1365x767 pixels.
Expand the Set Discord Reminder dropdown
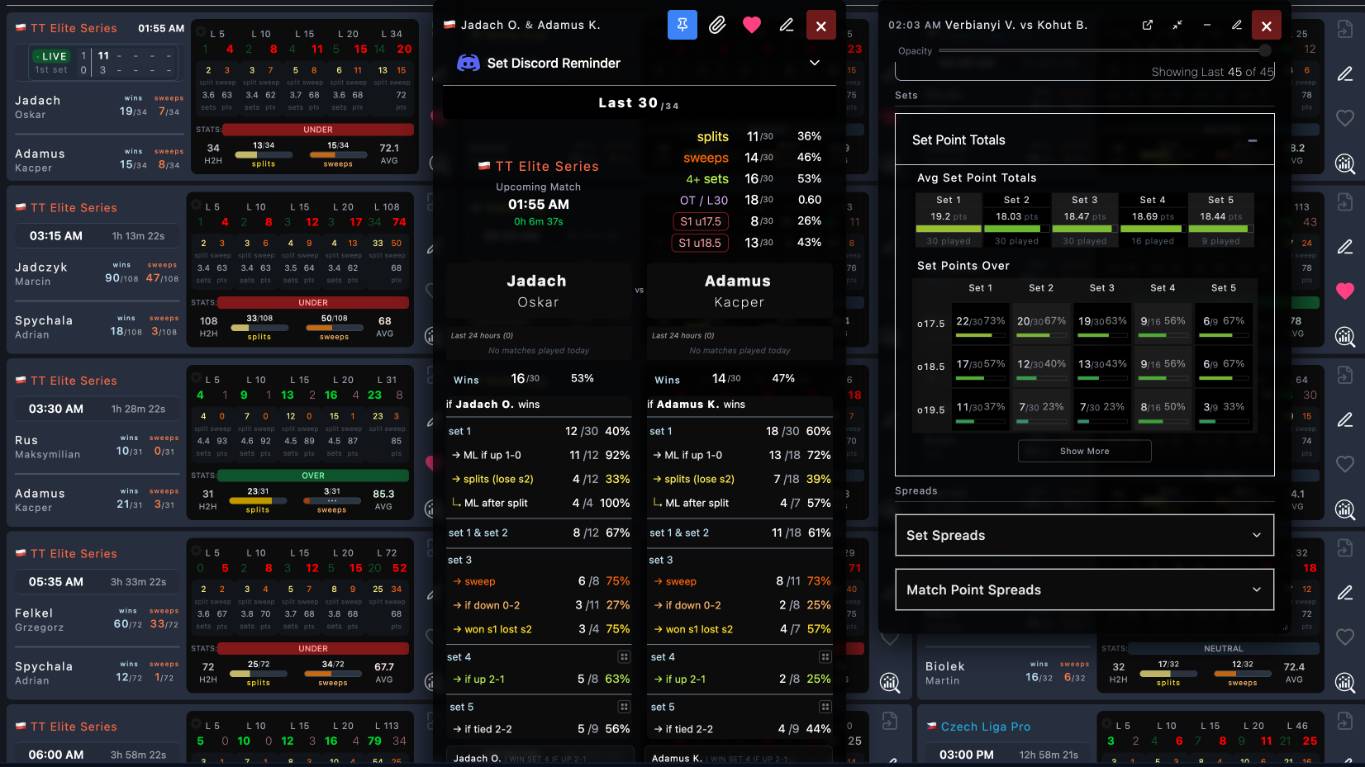point(814,63)
